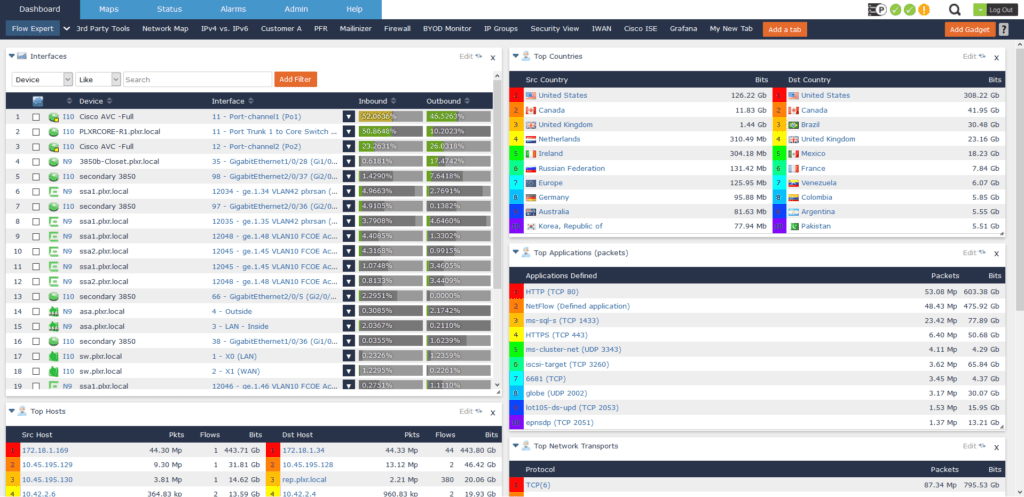The width and height of the screenshot is (1024, 497).
Task: Switch to the Status tab
Action: [169, 9]
